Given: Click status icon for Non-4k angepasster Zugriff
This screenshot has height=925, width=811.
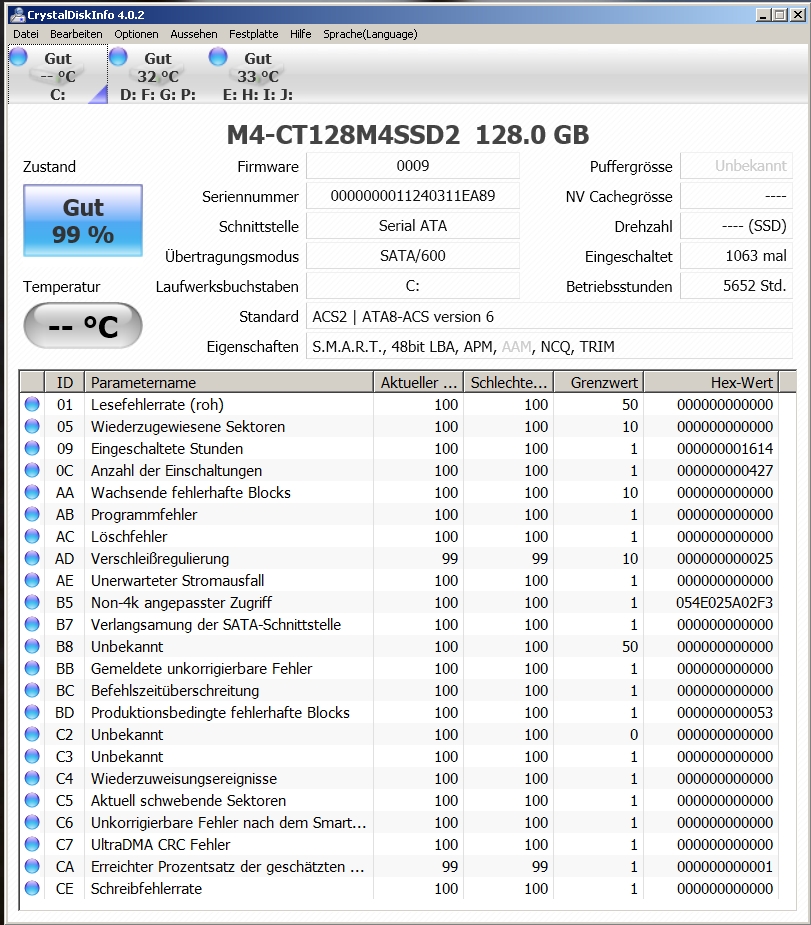Looking at the screenshot, I should pyautogui.click(x=32, y=602).
